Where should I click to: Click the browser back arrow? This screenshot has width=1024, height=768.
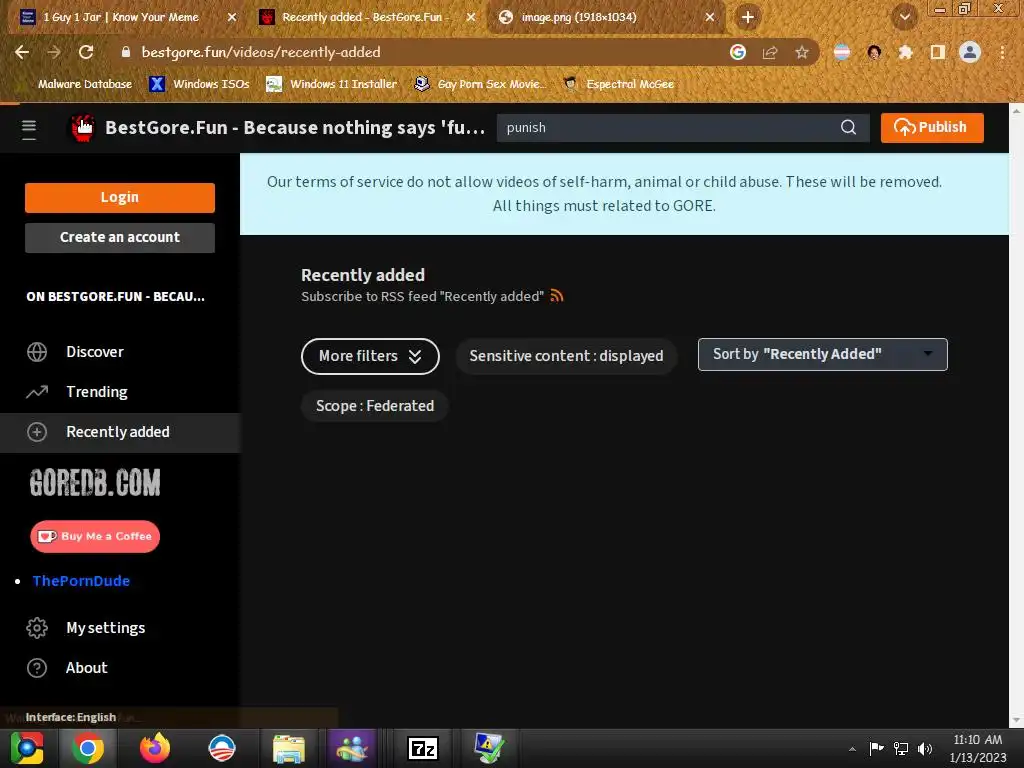click(x=22, y=52)
